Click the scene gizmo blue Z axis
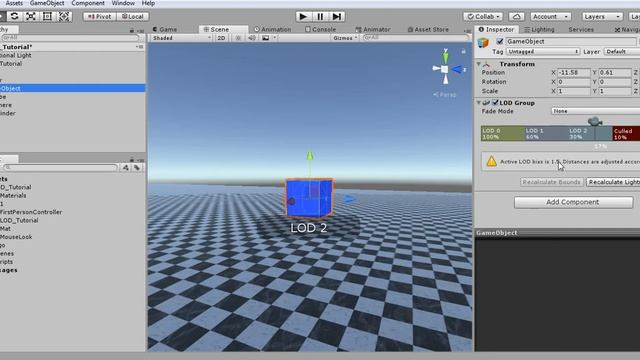This screenshot has height=360, width=640. (x=458, y=70)
